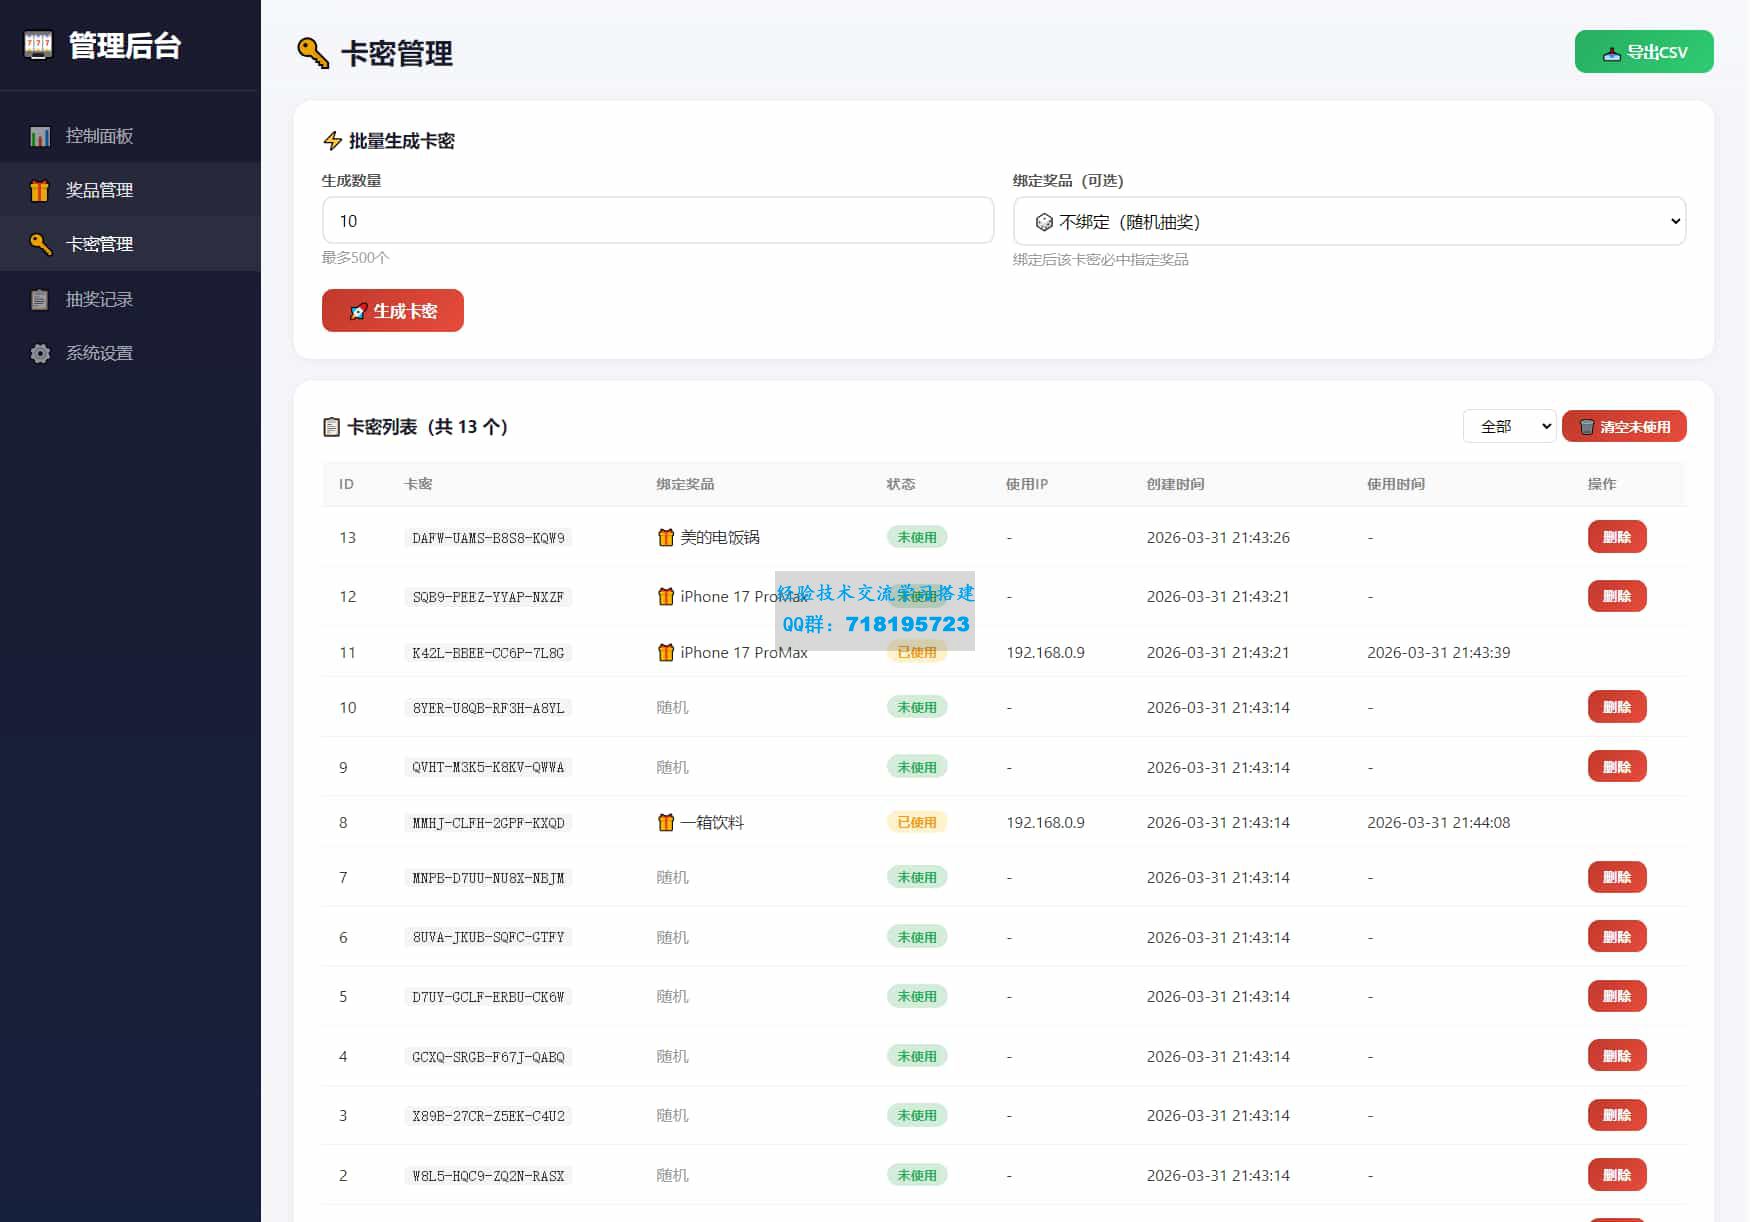
Task: Open 奖品管理 in sidebar
Action: [x=130, y=190]
